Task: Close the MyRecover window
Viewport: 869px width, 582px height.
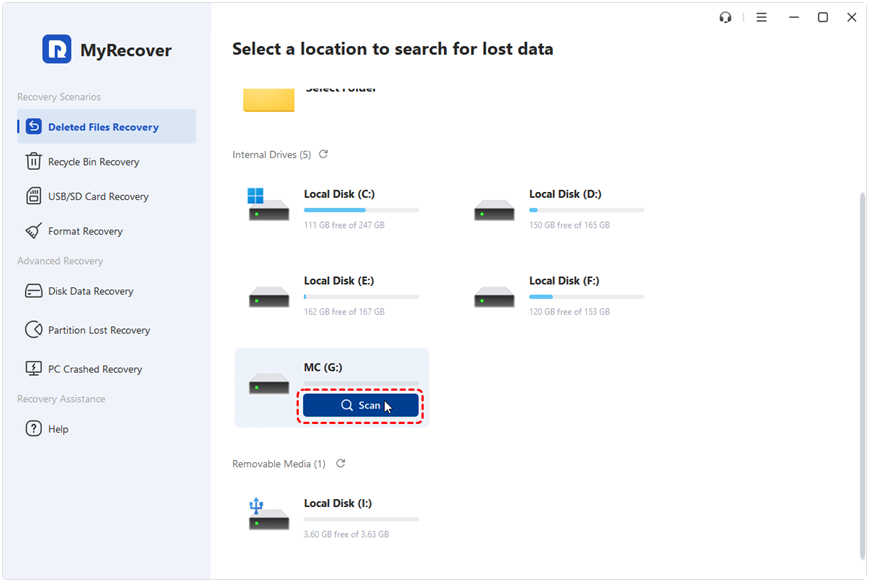Action: 852,18
